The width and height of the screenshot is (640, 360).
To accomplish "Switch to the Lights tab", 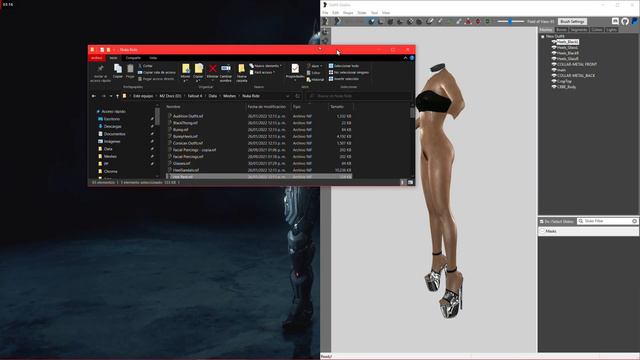I will (611, 30).
